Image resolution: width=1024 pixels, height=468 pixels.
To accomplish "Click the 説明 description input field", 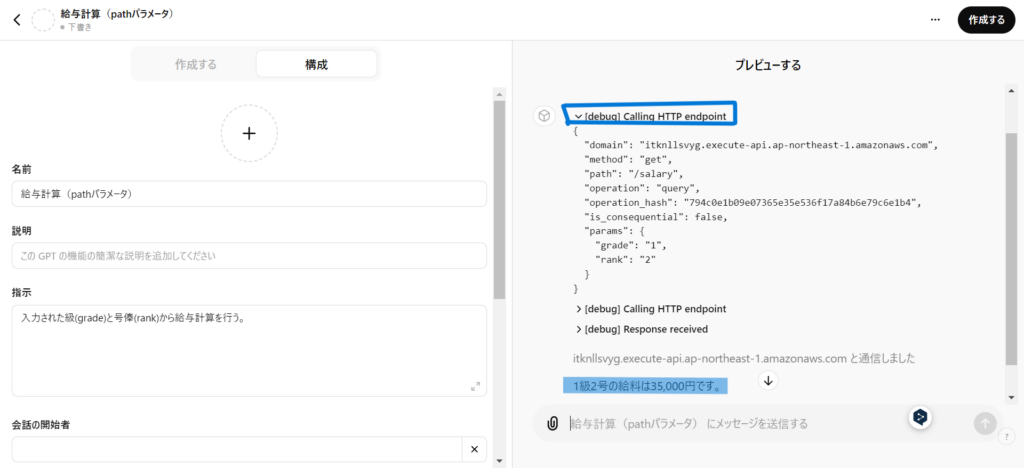I will point(249,256).
